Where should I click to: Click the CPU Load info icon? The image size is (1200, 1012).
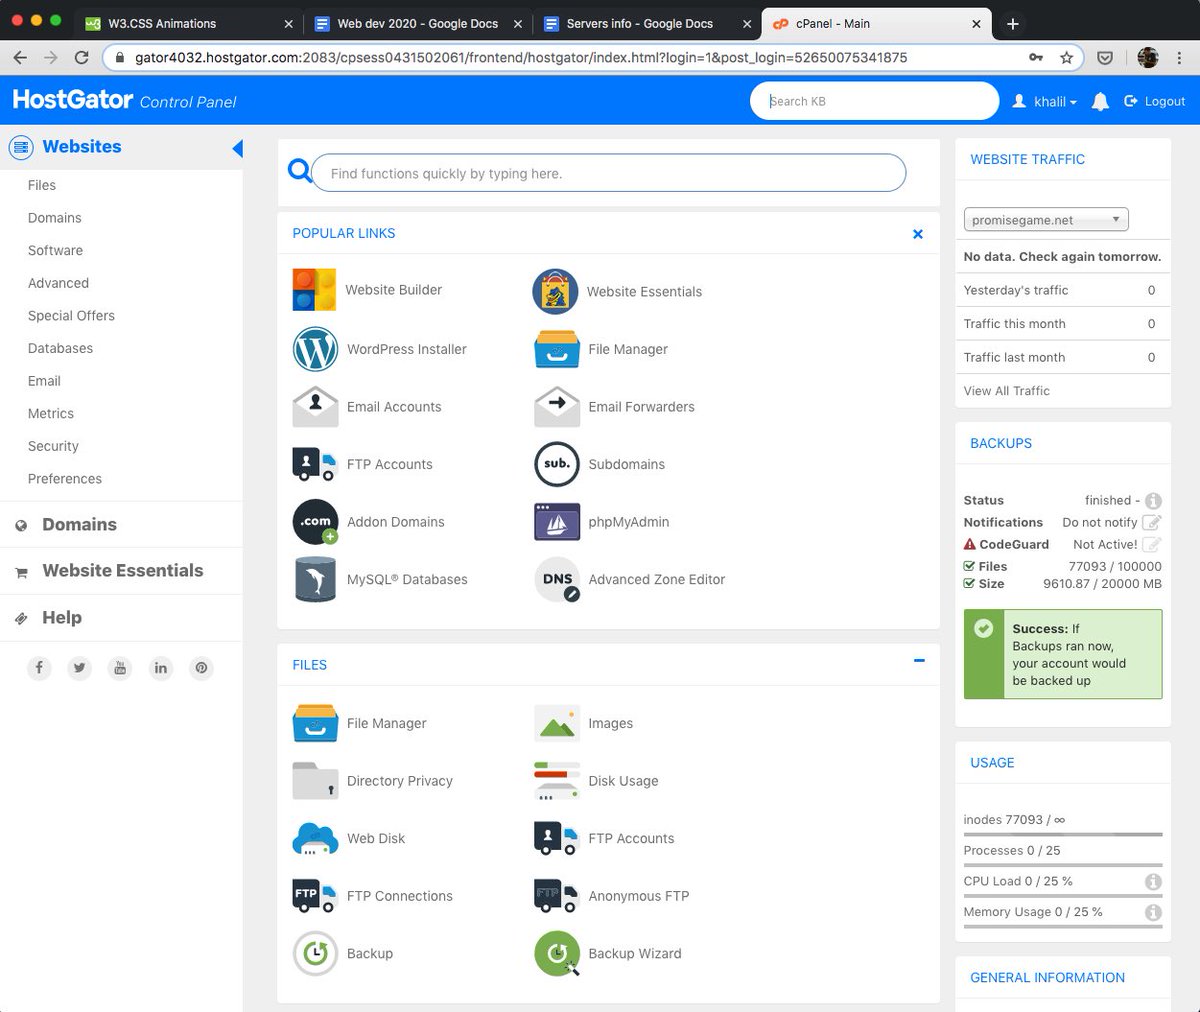(1153, 882)
